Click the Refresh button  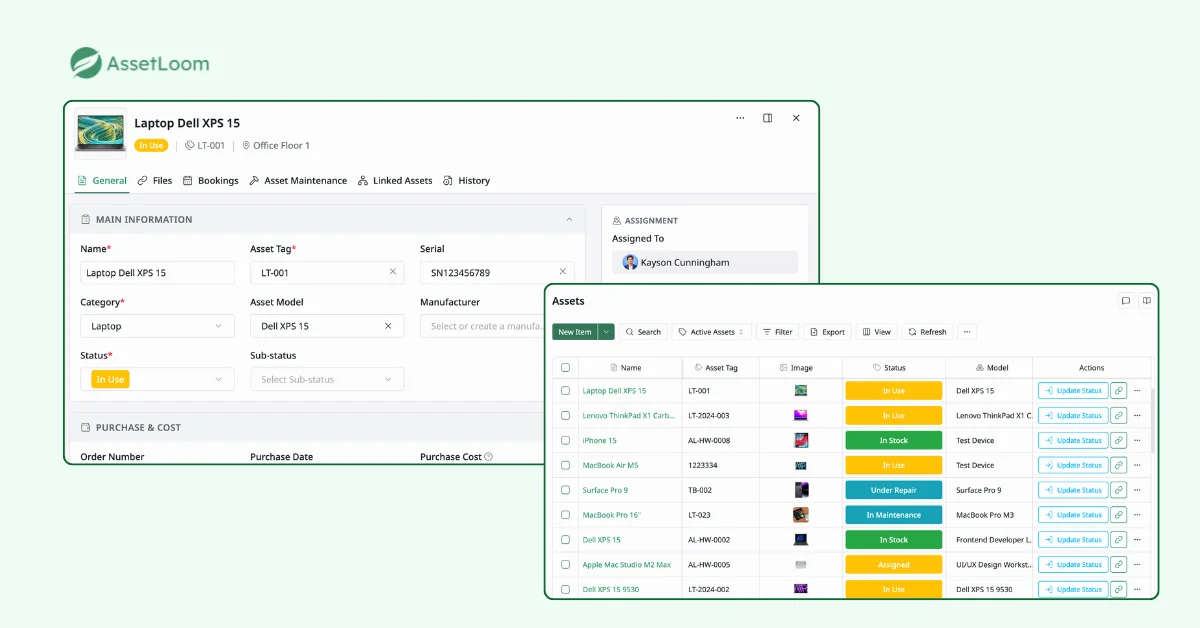[x=927, y=332]
